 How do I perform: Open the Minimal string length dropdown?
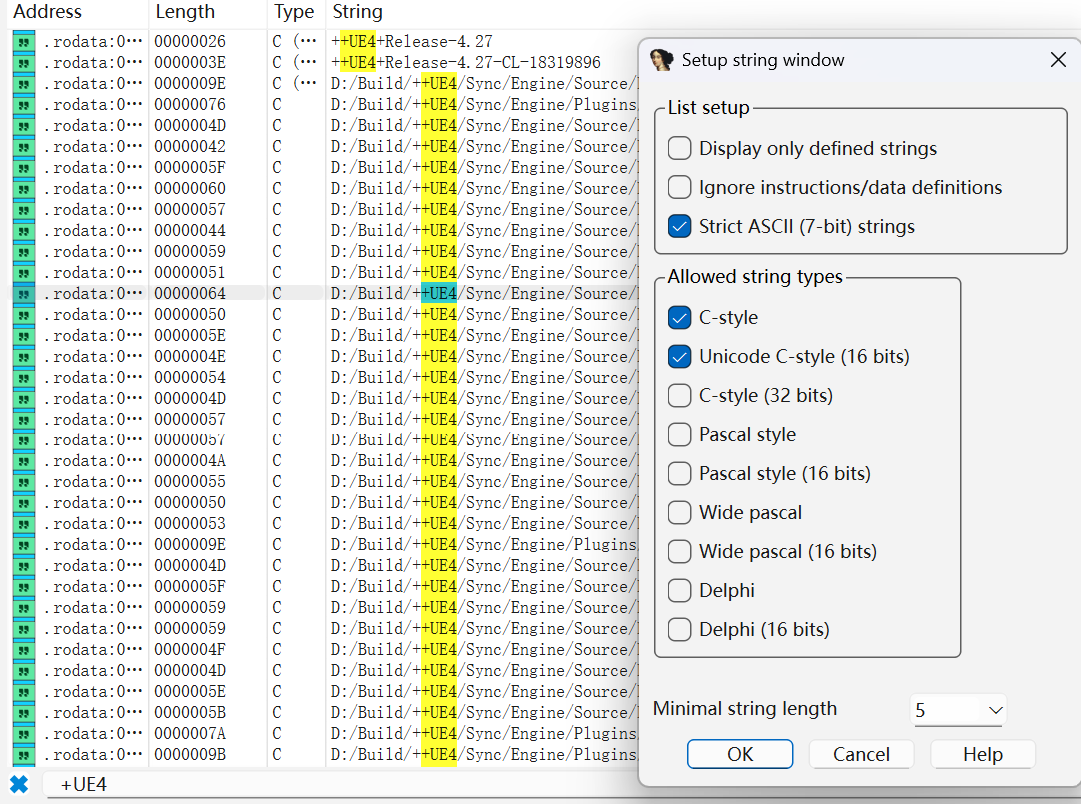coord(958,710)
